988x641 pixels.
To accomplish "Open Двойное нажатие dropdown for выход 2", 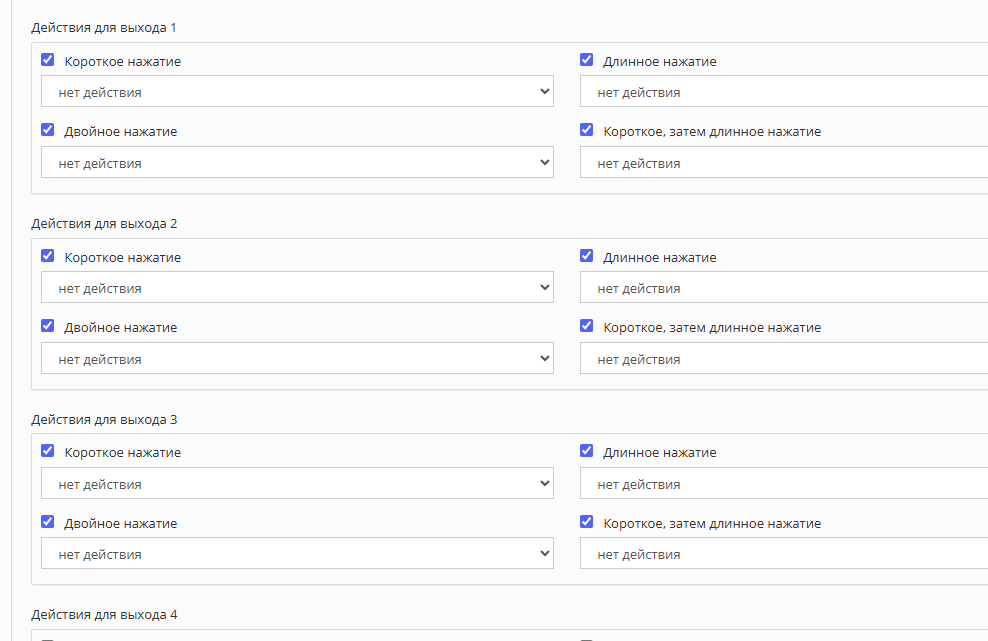I will pyautogui.click(x=297, y=358).
